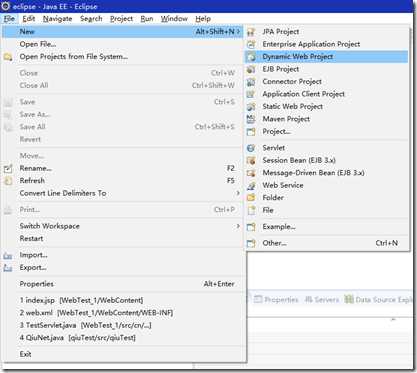
Task: Expand the Switch Workspace submenu
Action: (x=238, y=226)
